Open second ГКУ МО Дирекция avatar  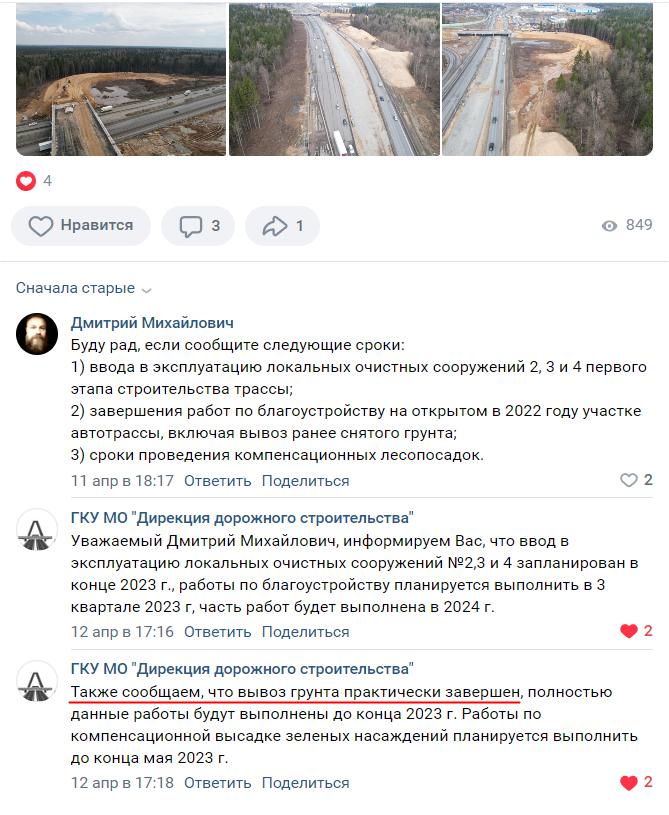(x=37, y=681)
